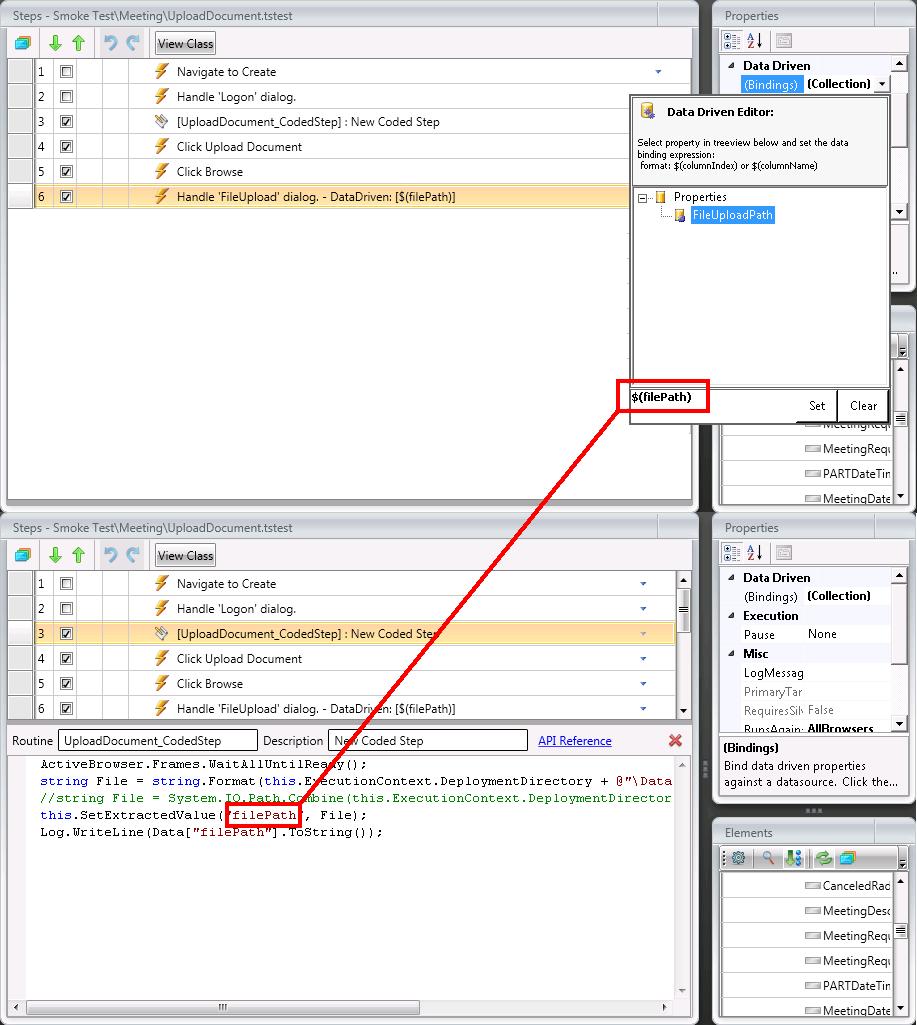Screen dimensions: 917x1025
Task: Uncheck upper step 3 coded step checkbox
Action: coord(66,122)
